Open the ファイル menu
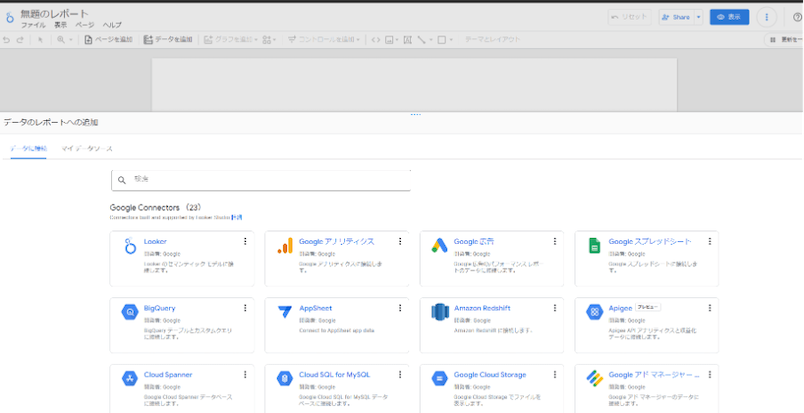This screenshot has height=413, width=804. pyautogui.click(x=33, y=25)
